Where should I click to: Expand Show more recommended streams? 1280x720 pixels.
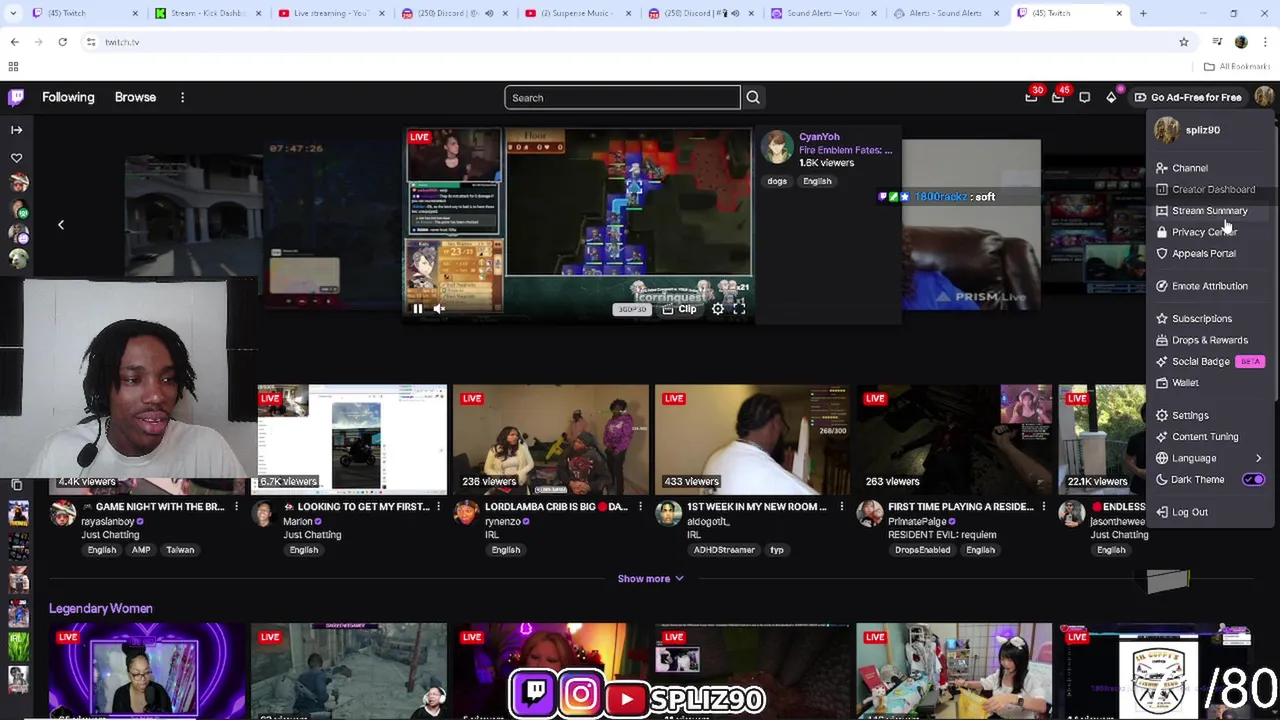pos(650,578)
